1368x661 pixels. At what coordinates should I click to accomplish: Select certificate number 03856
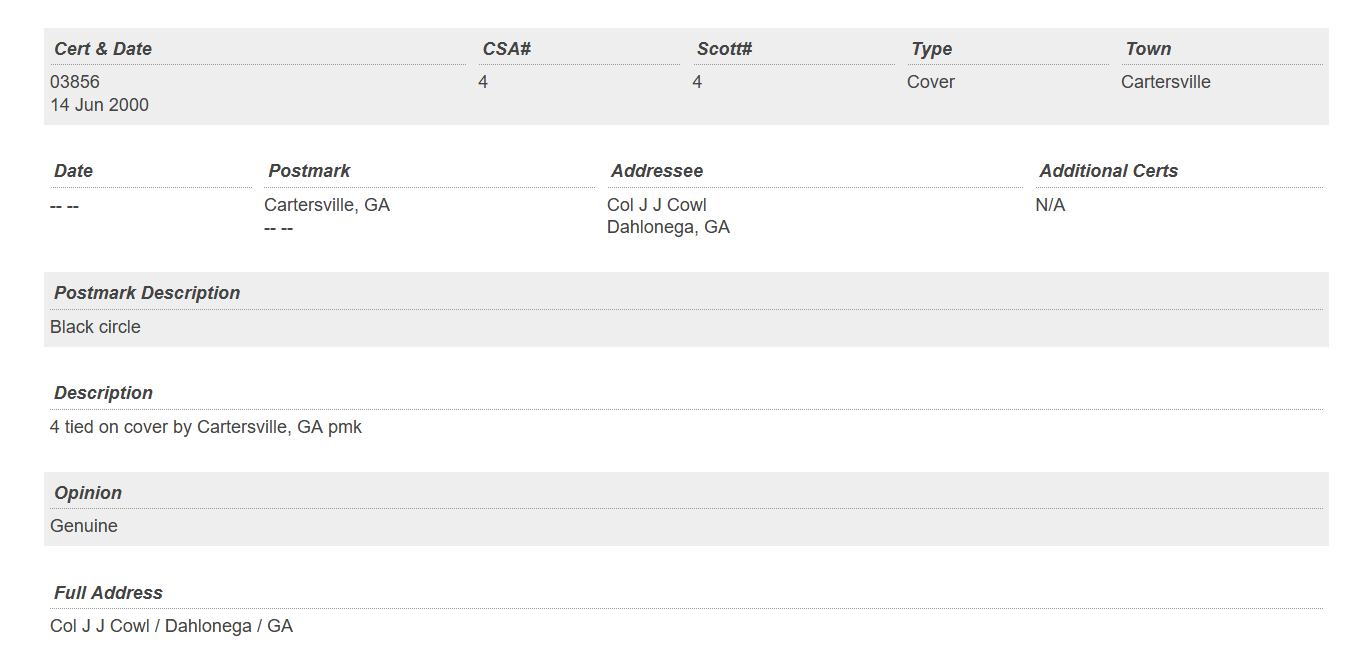point(75,82)
